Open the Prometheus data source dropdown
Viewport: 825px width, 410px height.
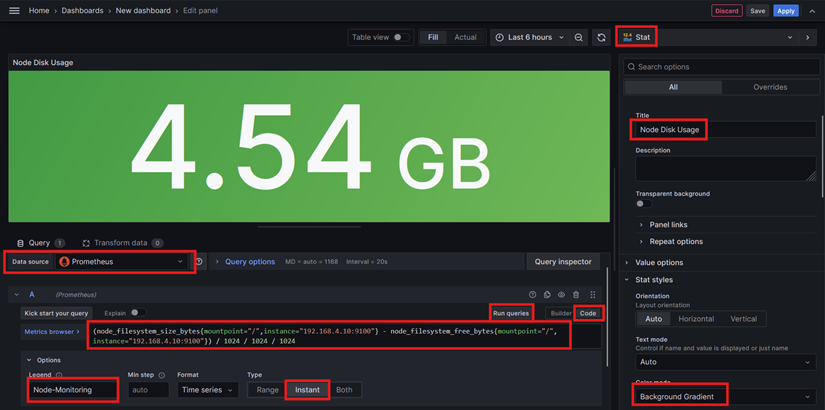[122, 262]
